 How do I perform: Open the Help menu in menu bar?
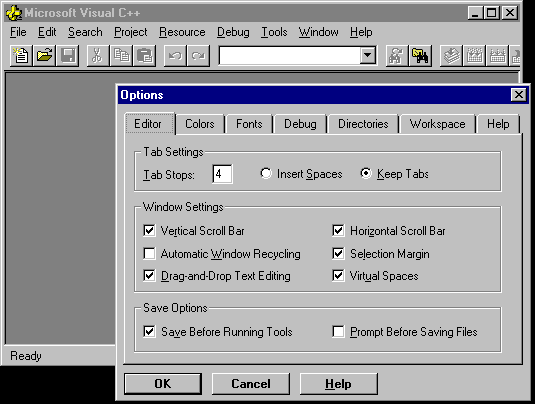pyautogui.click(x=361, y=32)
